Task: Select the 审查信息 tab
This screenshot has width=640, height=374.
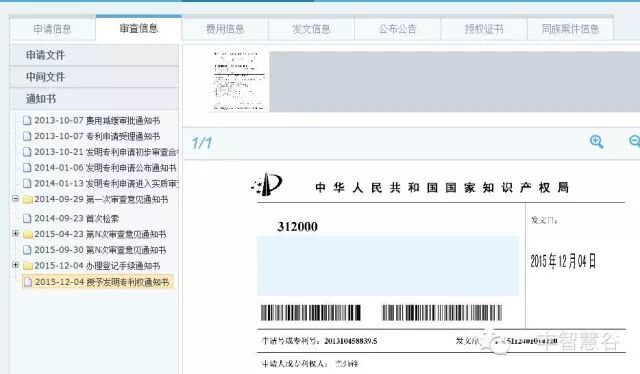Action: 138,28
